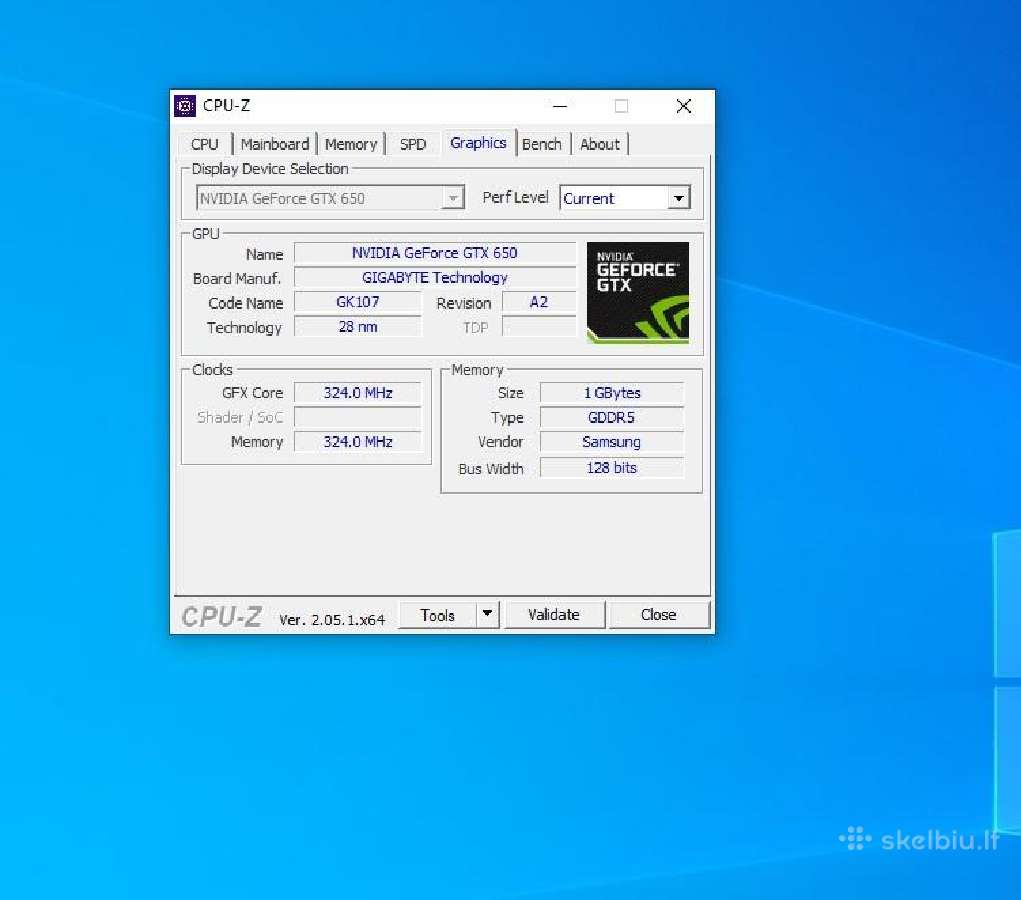This screenshot has height=900, width=1021.
Task: Click the Tools button
Action: coord(438,615)
